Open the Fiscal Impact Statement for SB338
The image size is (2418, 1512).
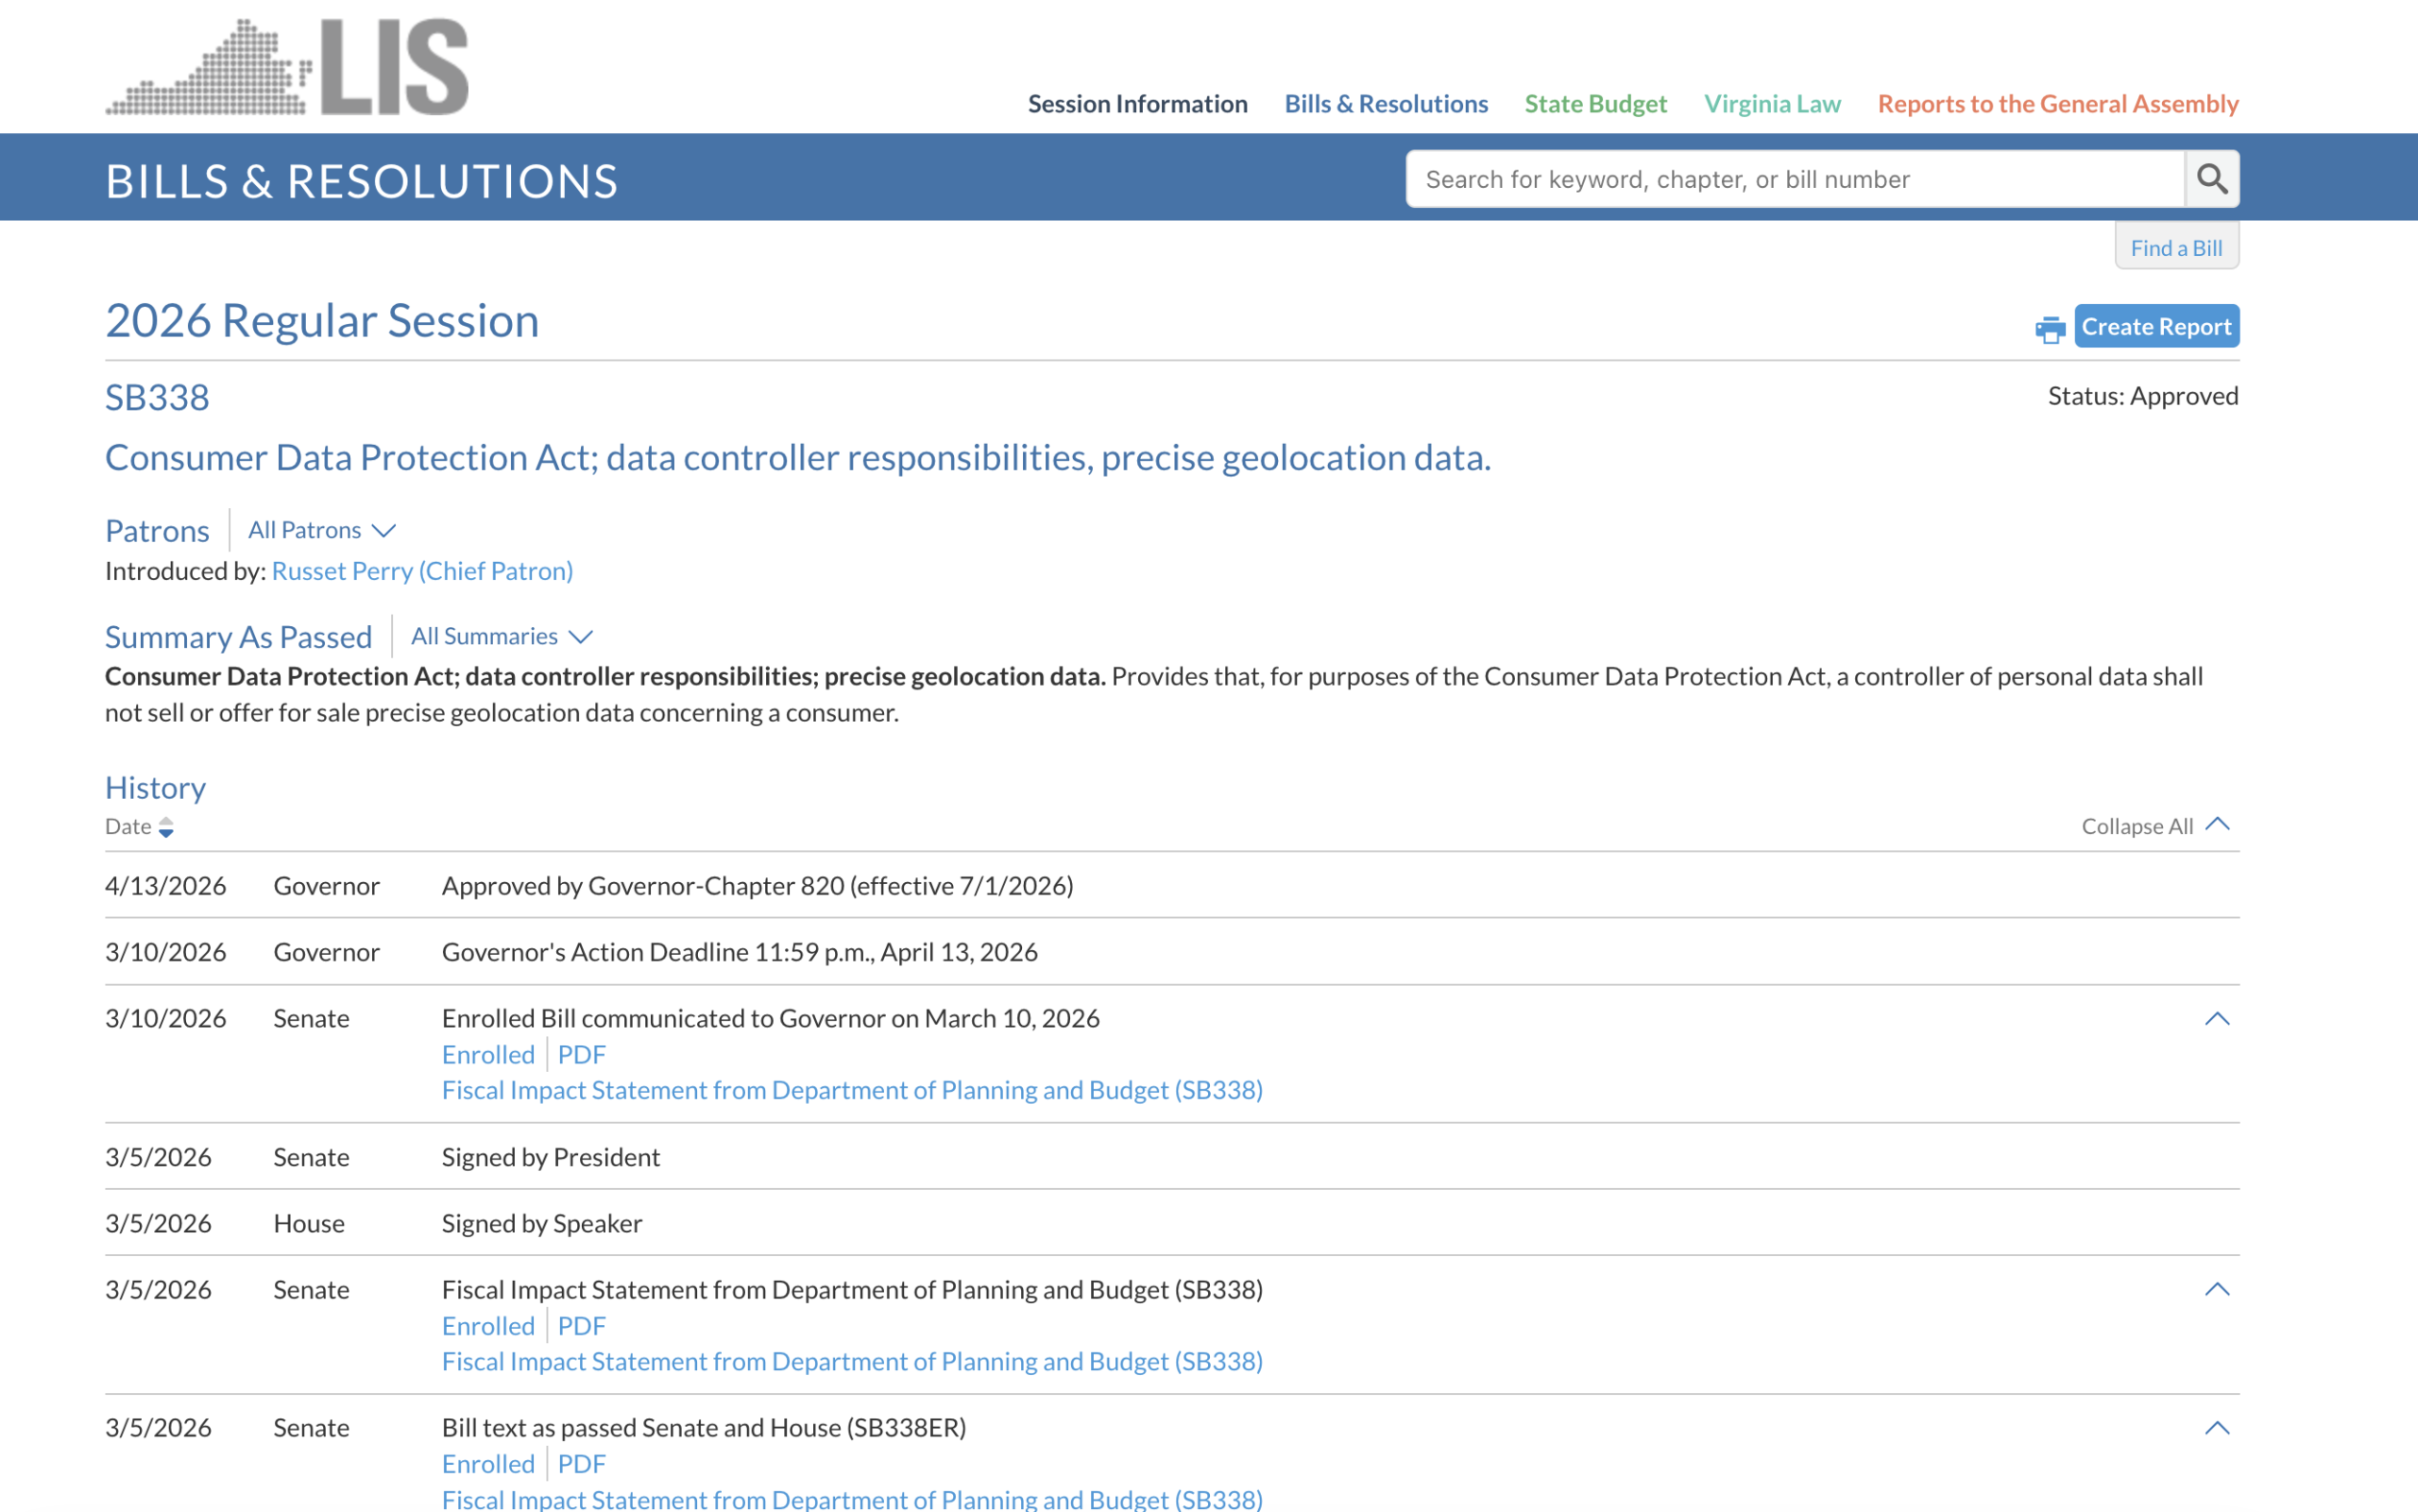pos(851,1090)
